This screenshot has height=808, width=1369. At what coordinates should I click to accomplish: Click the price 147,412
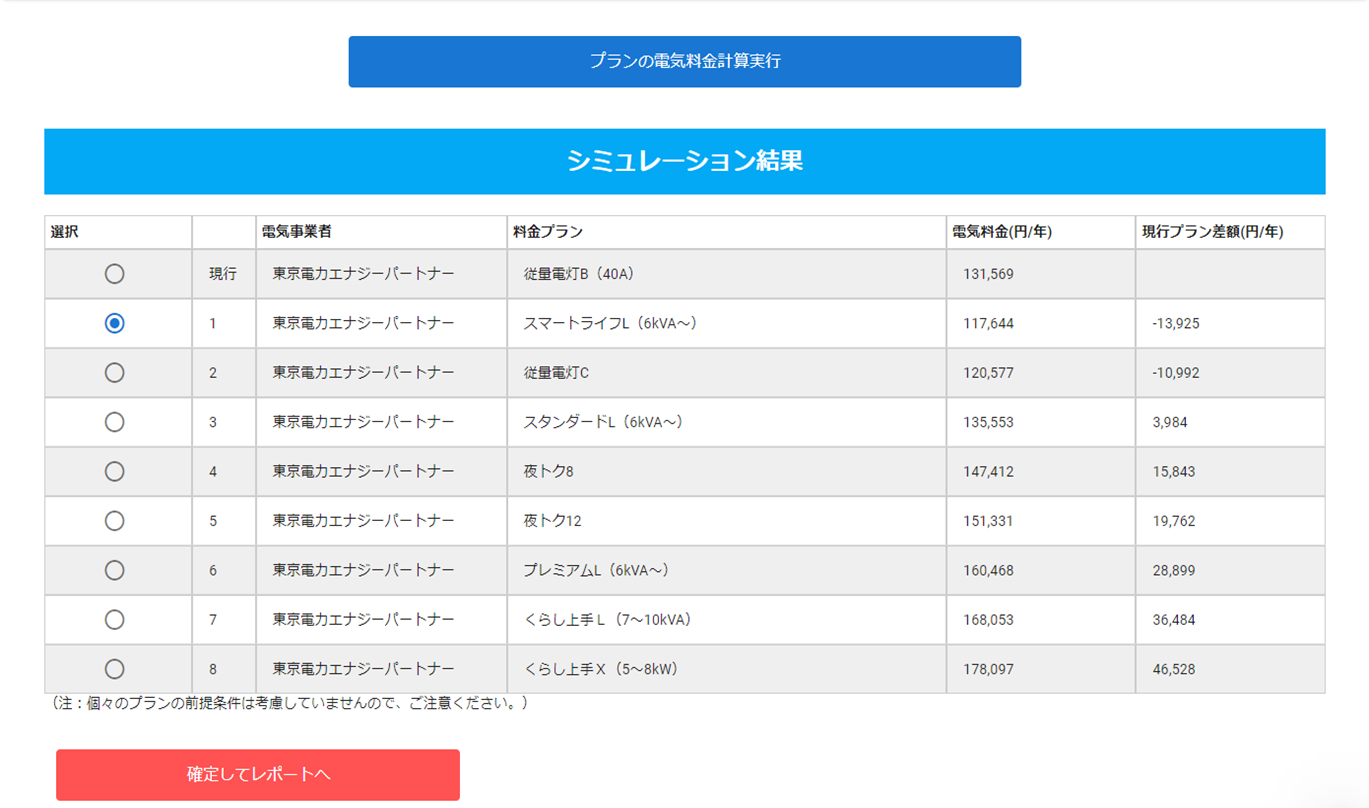[989, 472]
